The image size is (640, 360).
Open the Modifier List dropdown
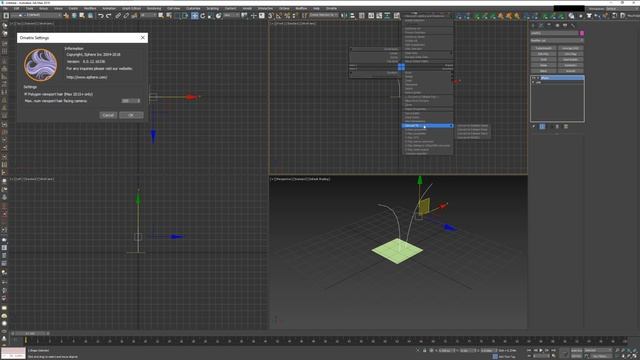coord(557,40)
